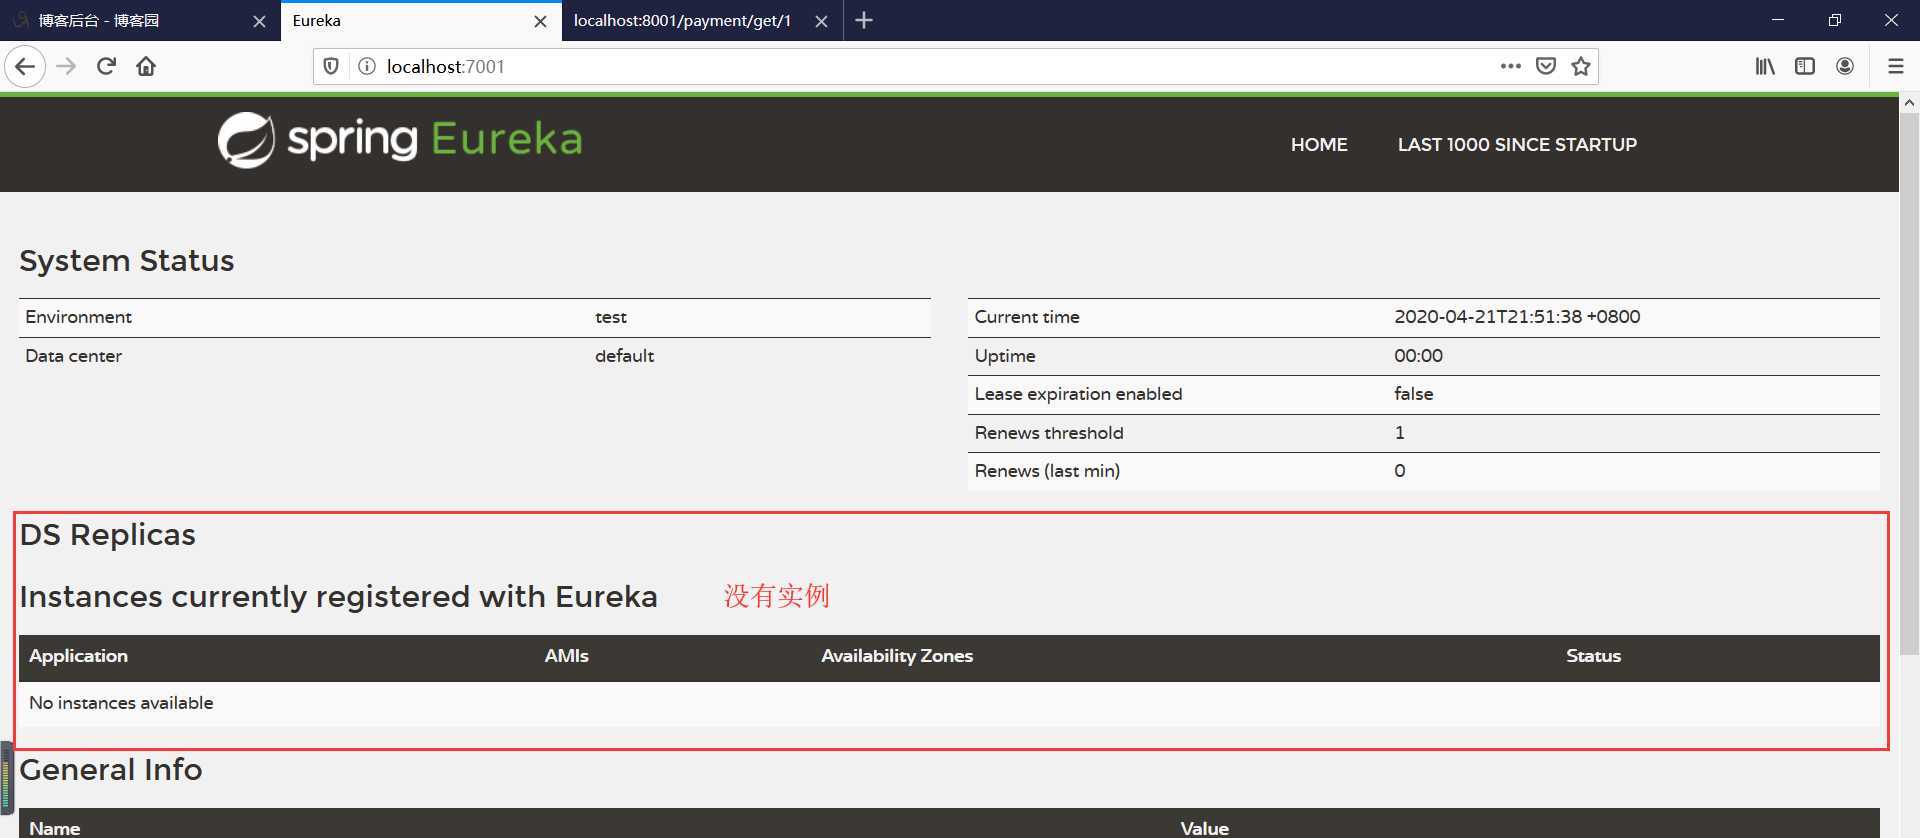Image resolution: width=1920 pixels, height=838 pixels.
Task: Click the page's vertical scrollbar thumb
Action: point(1909,385)
